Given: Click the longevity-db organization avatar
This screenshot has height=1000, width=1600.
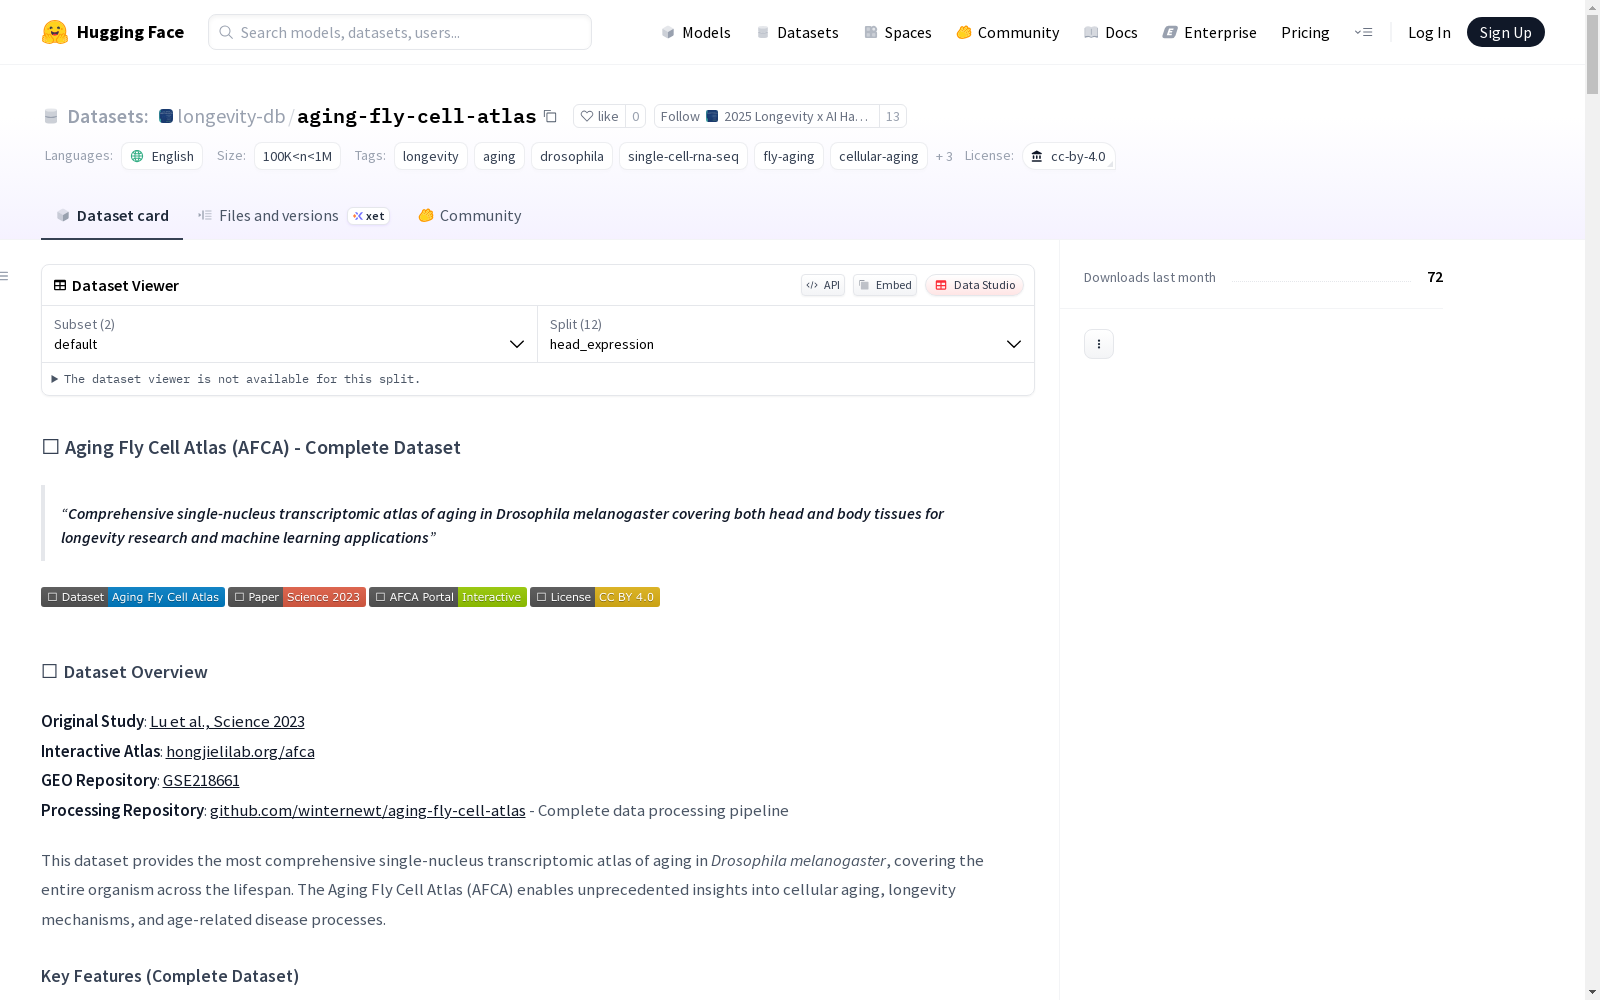Looking at the screenshot, I should 166,116.
